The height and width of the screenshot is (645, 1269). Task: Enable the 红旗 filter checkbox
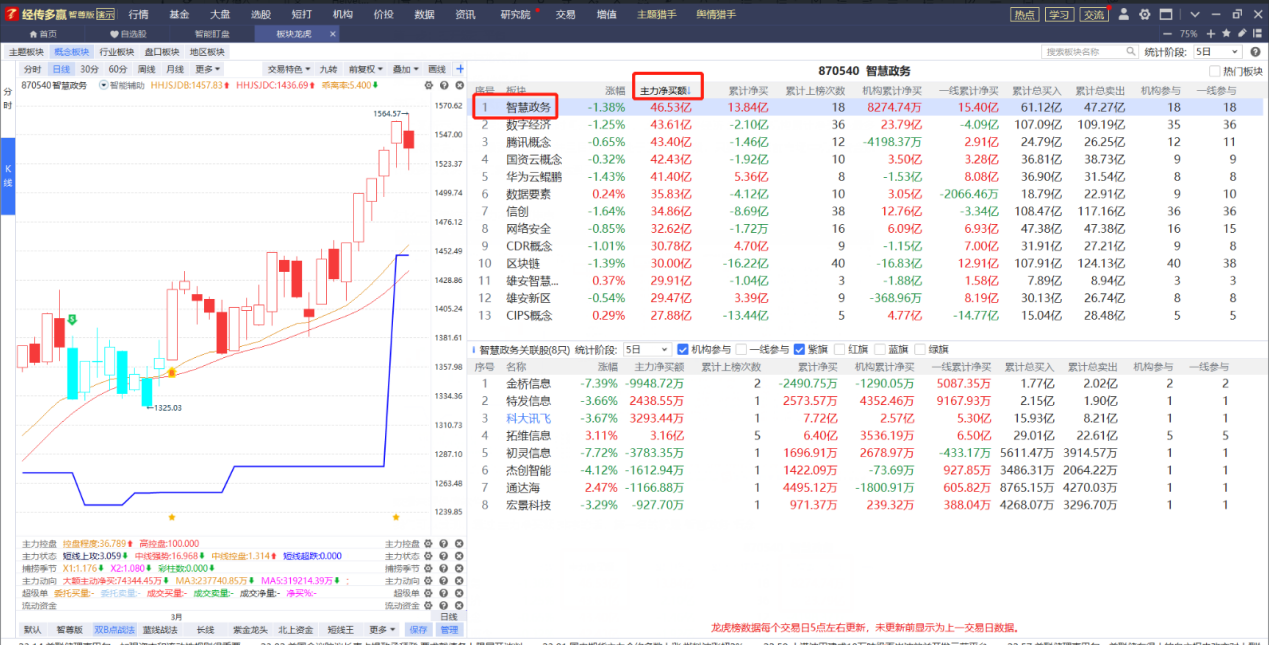pos(839,350)
